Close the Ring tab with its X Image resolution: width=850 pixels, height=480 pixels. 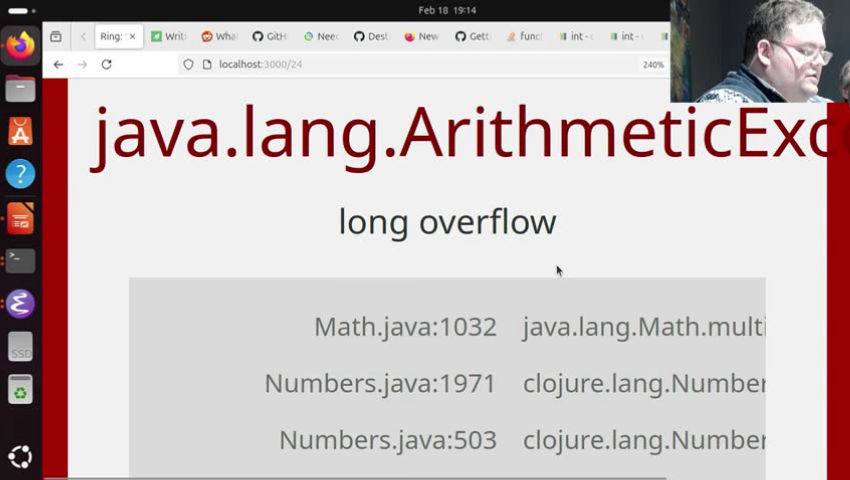(x=132, y=36)
